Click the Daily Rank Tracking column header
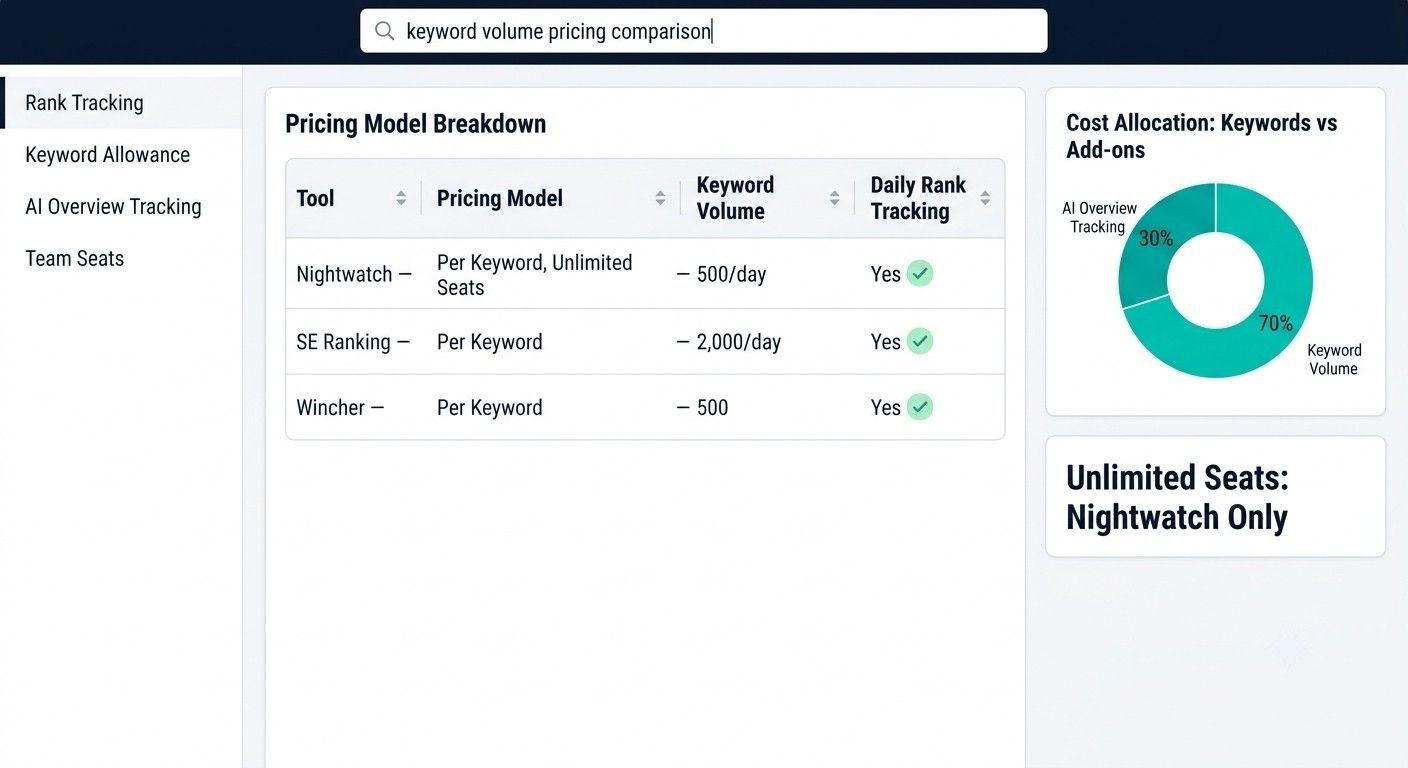Image resolution: width=1408 pixels, height=768 pixels. point(930,198)
